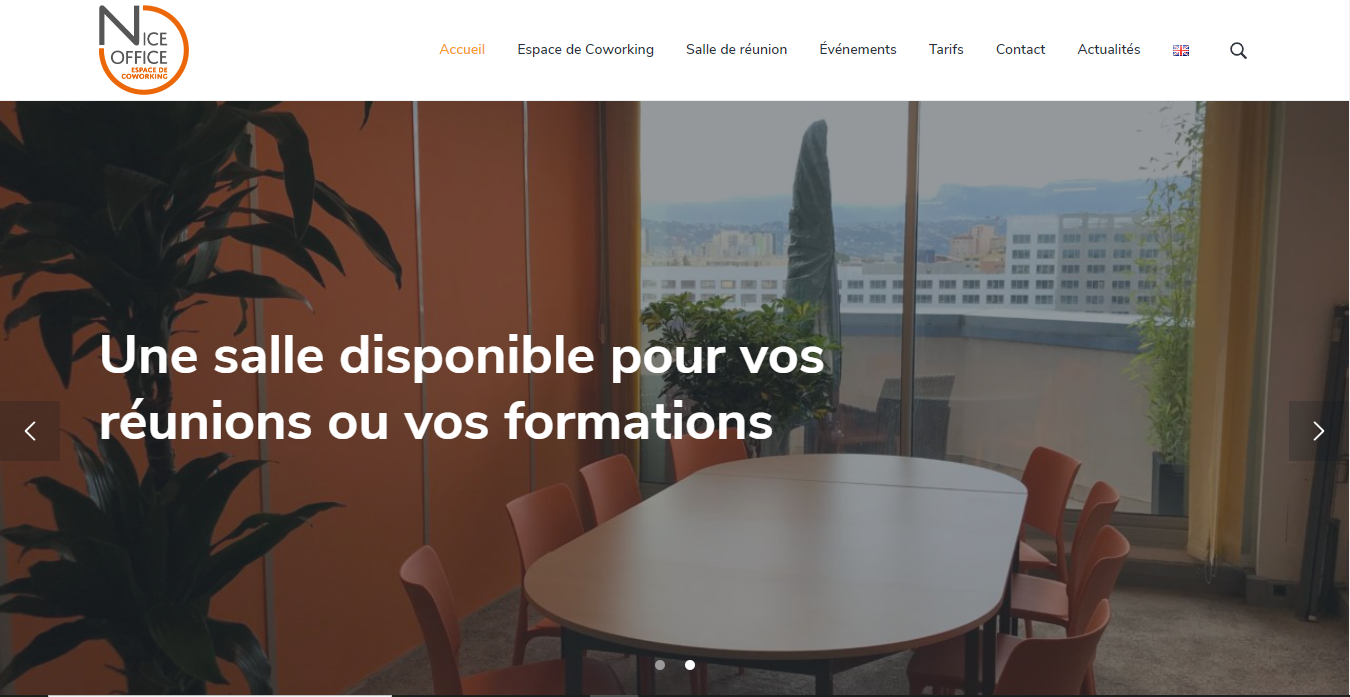Go to the Tarifs page
The width and height of the screenshot is (1350, 697).
946,49
